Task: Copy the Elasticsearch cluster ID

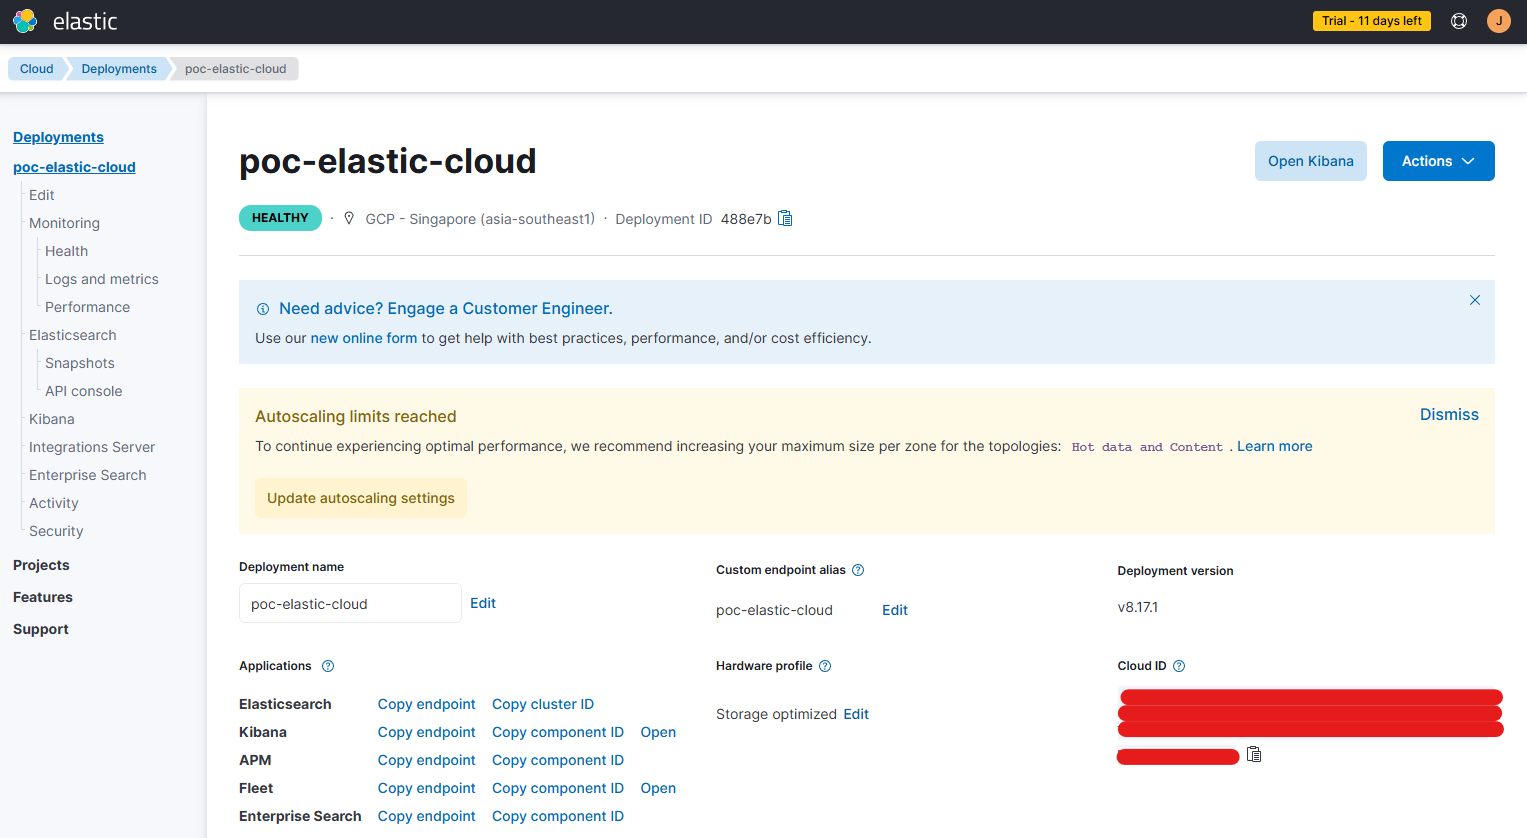Action: [x=543, y=704]
